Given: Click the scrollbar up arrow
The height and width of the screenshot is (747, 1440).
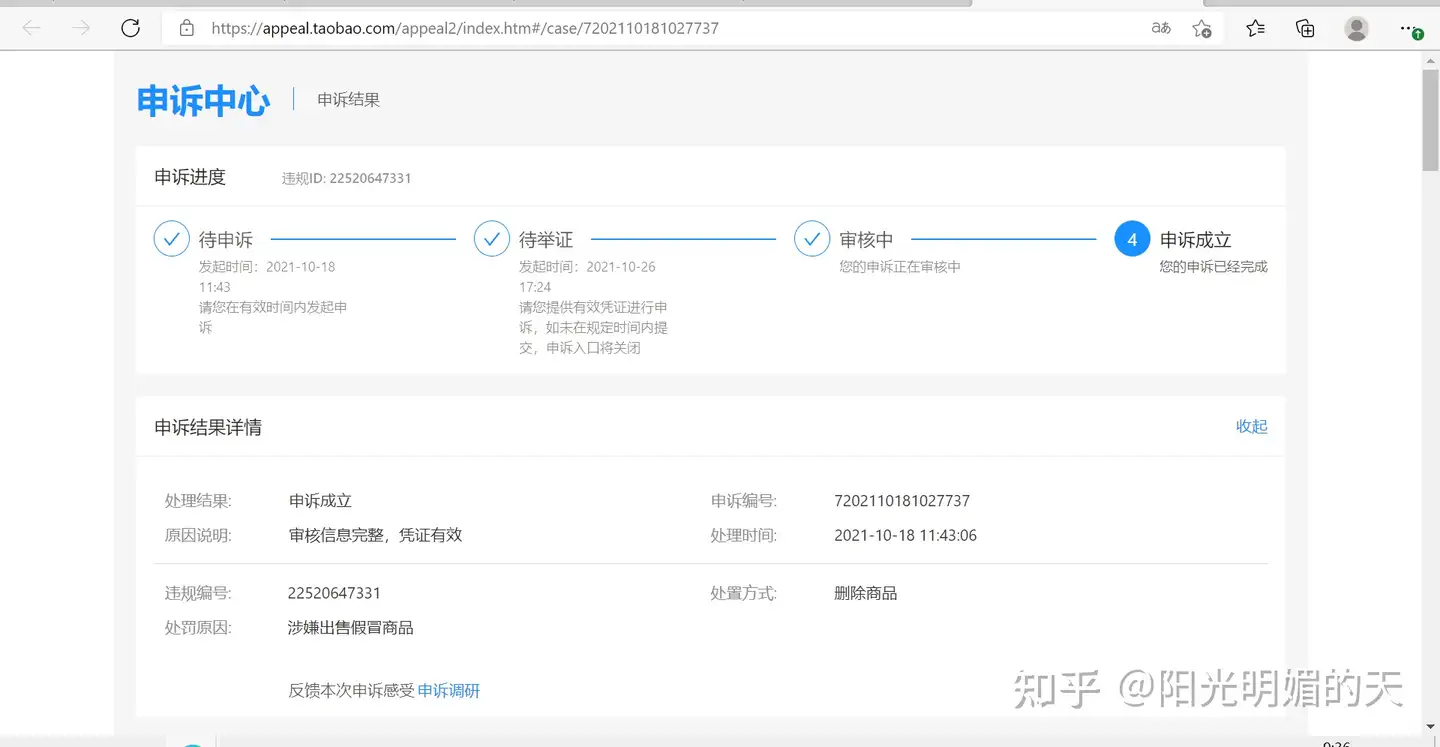Looking at the screenshot, I should click(1430, 60).
